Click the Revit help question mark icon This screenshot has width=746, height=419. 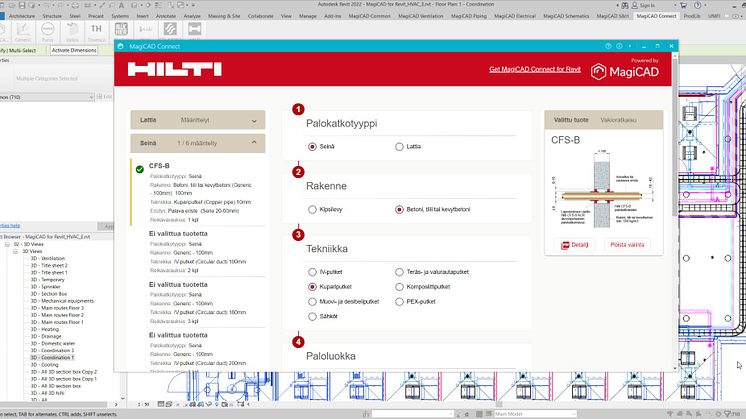click(x=698, y=5)
